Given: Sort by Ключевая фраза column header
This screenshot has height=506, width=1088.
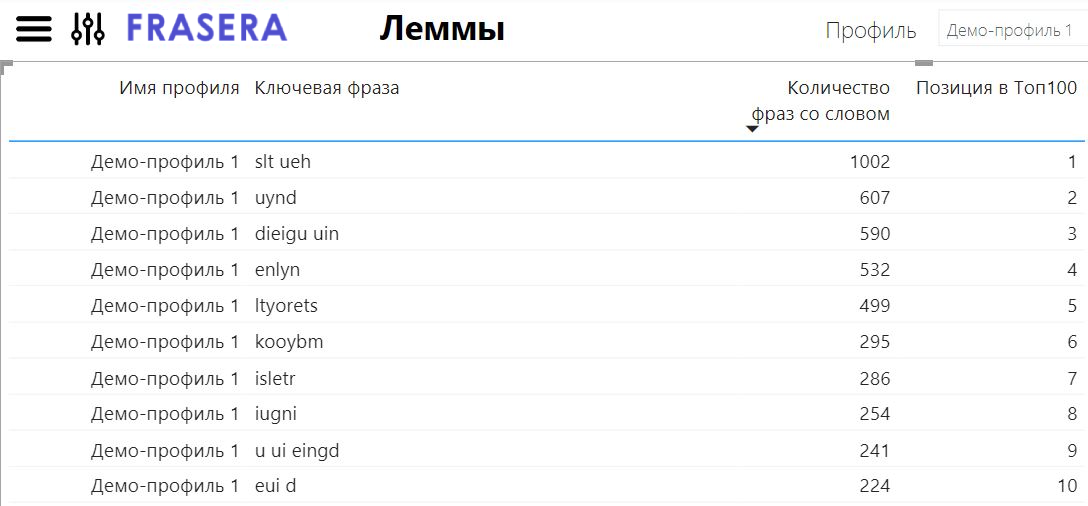Looking at the screenshot, I should [327, 88].
